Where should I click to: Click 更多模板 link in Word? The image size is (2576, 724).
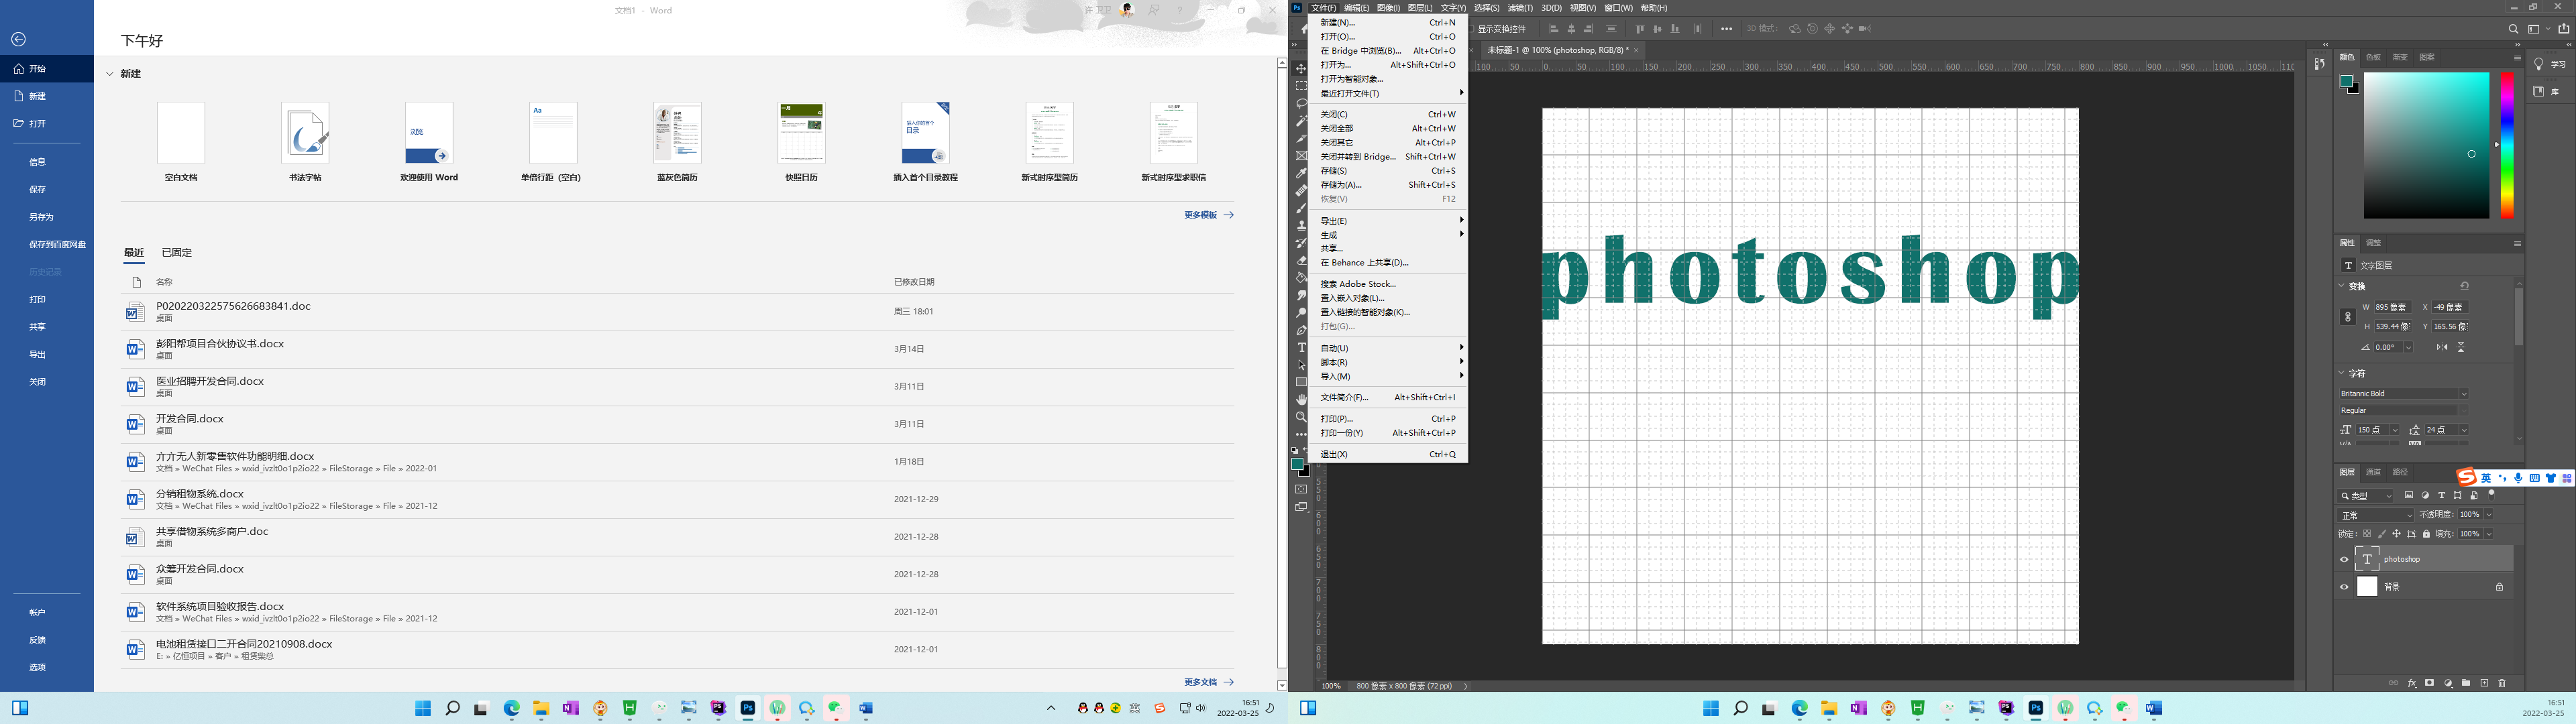[1209, 215]
